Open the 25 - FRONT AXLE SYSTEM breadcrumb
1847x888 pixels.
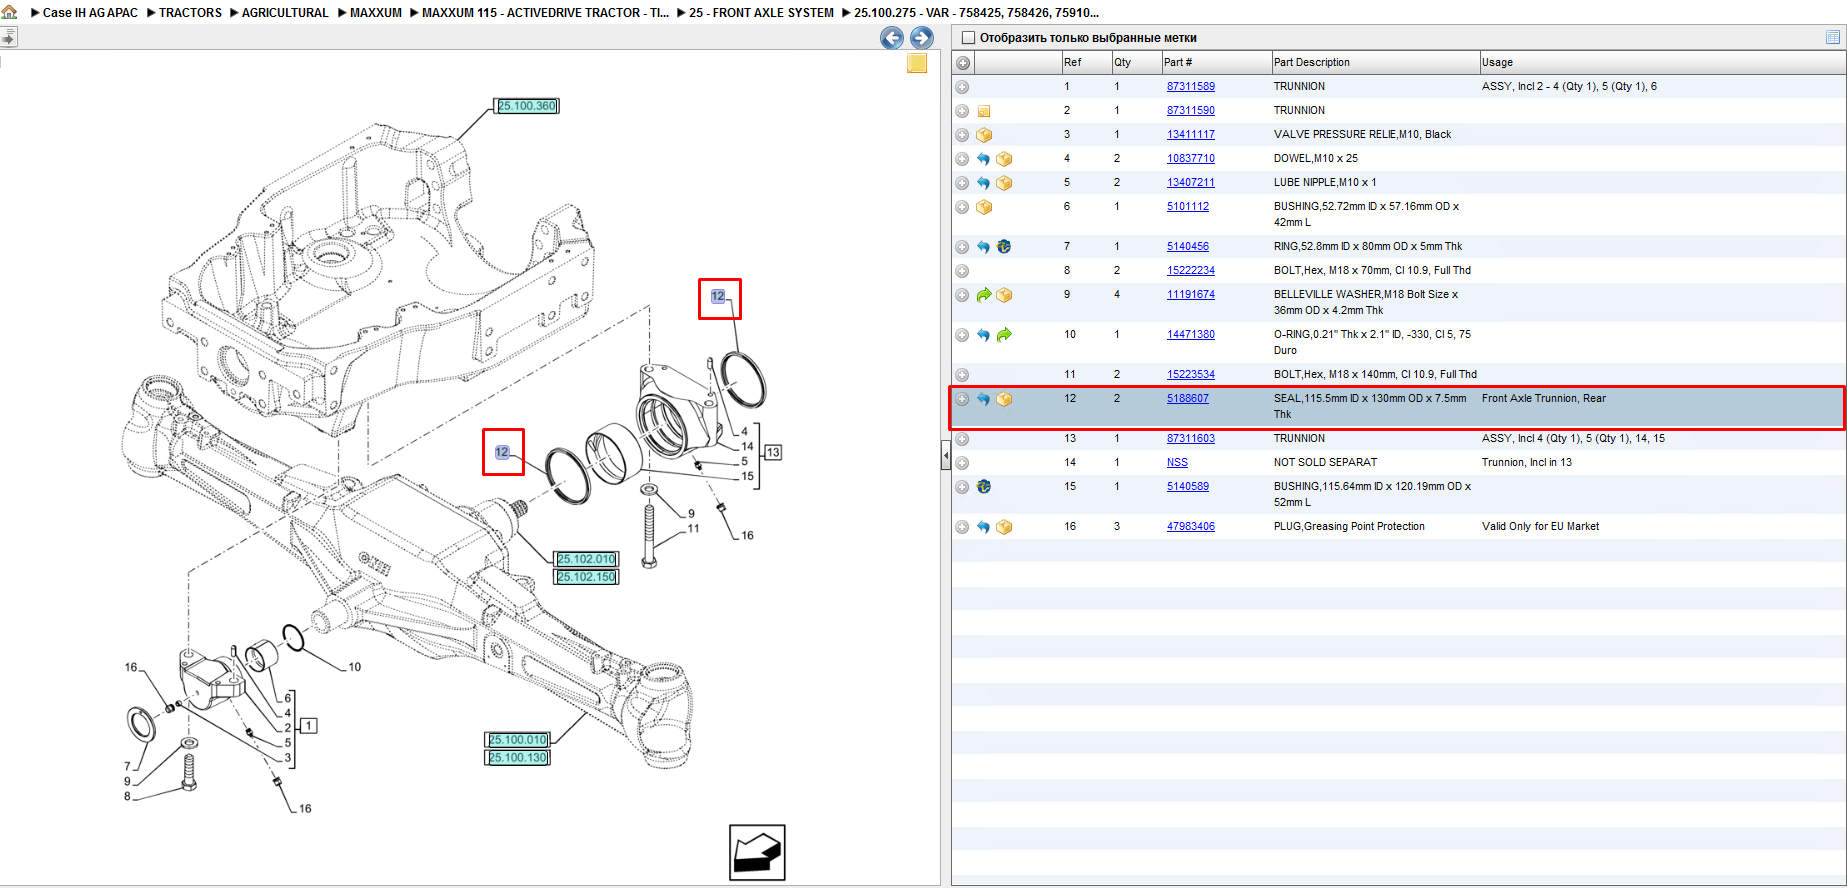(x=761, y=13)
